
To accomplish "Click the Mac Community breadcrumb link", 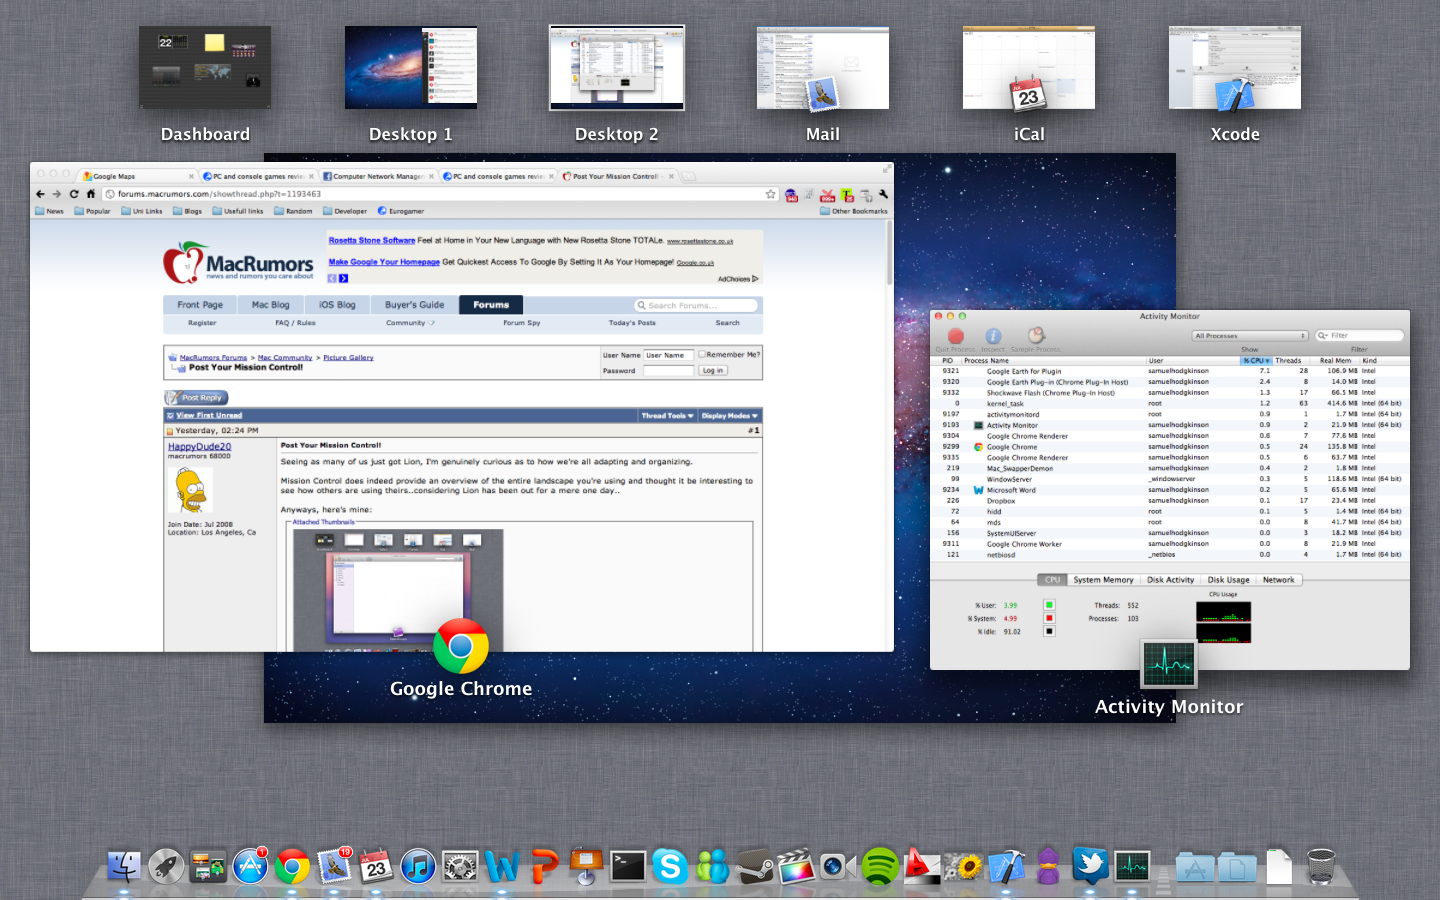I will tap(285, 357).
